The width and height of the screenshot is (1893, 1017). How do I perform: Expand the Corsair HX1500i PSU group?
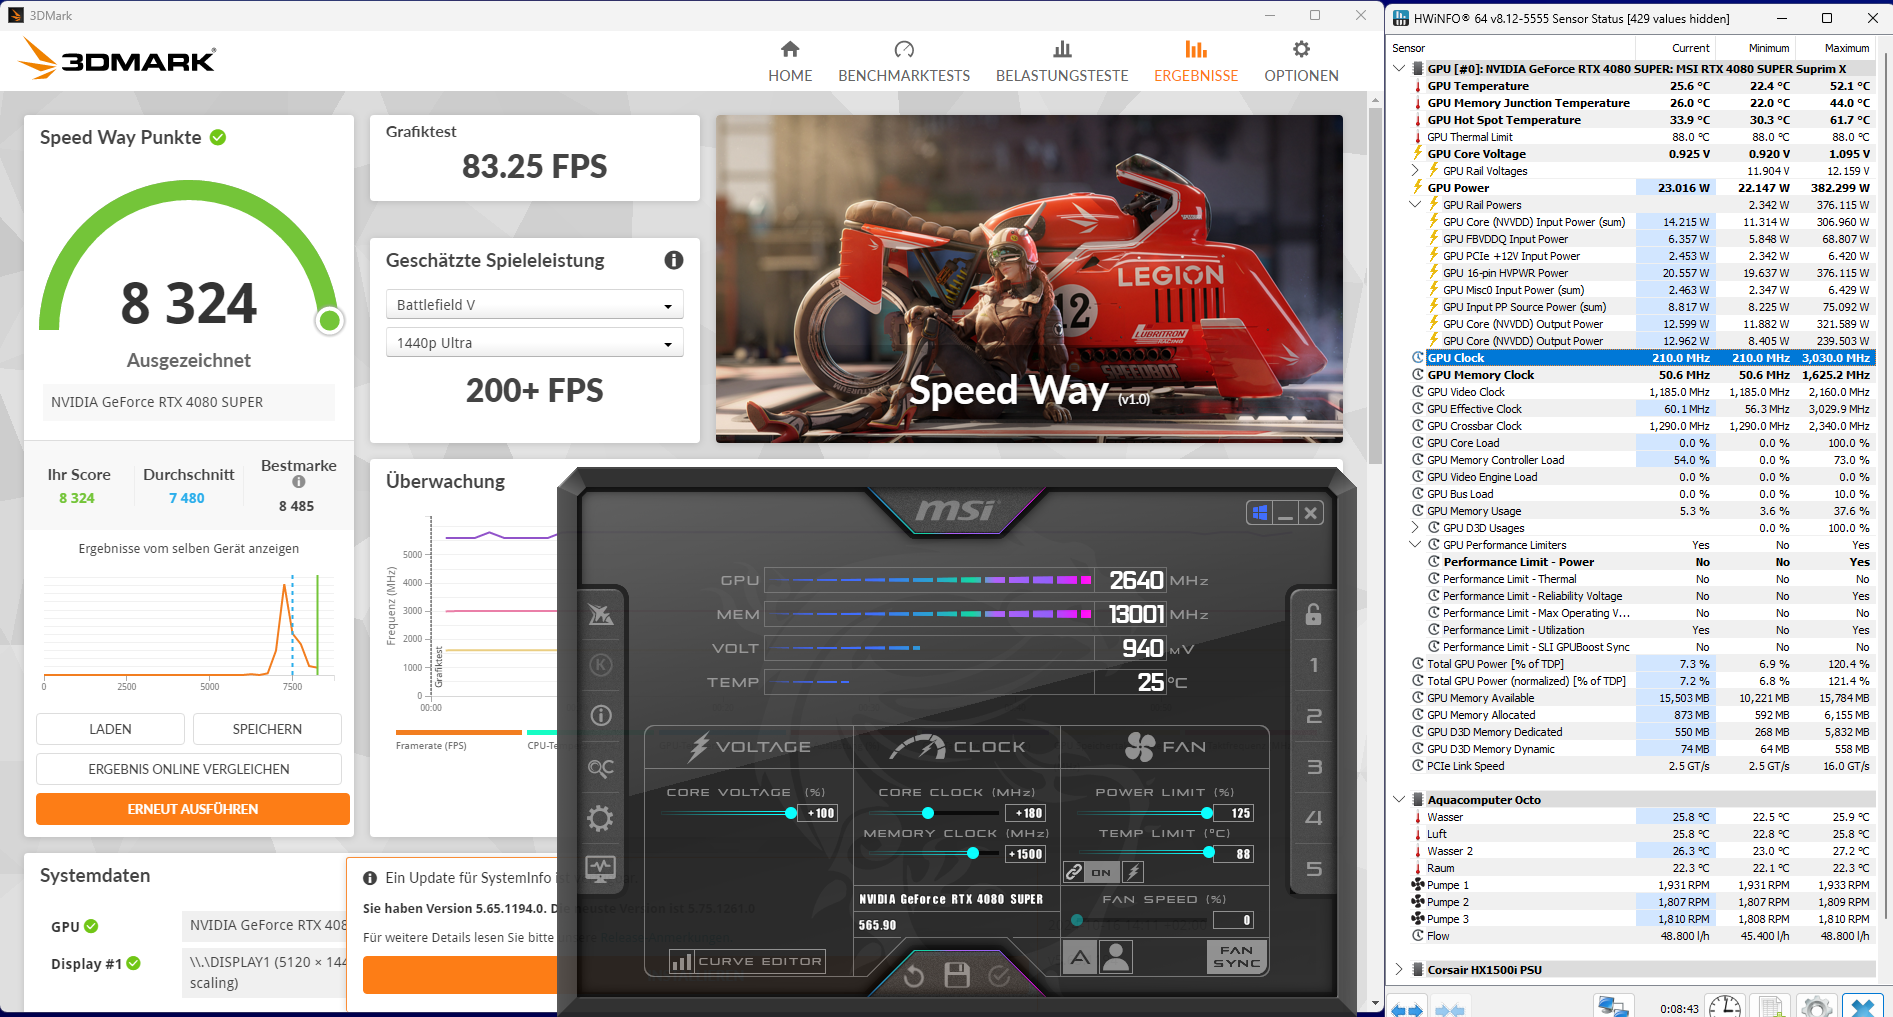pyautogui.click(x=1399, y=970)
